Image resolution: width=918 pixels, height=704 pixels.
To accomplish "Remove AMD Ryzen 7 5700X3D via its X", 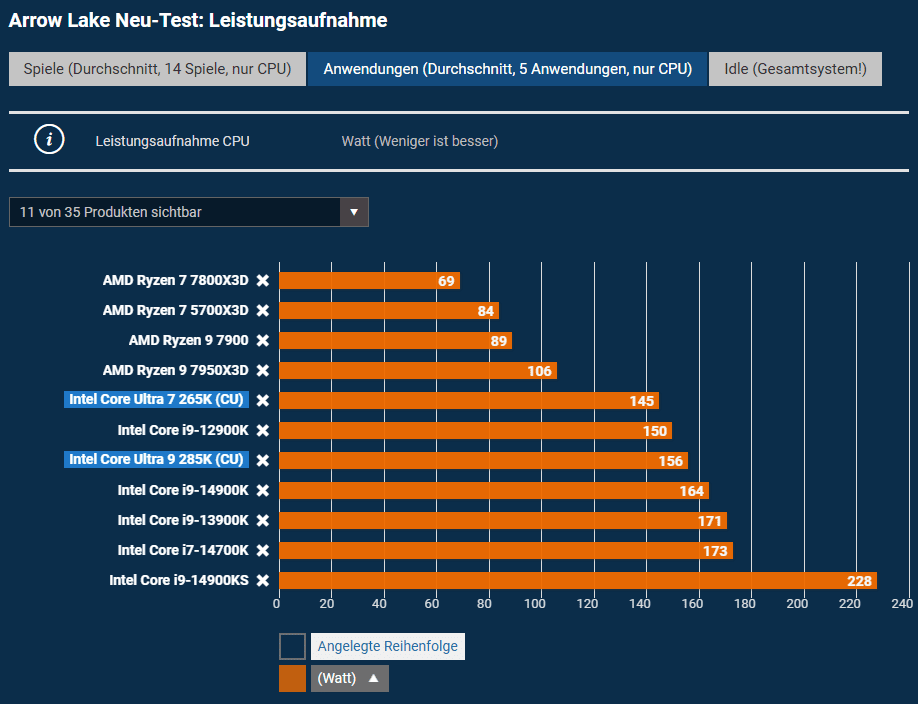I will coord(263,310).
